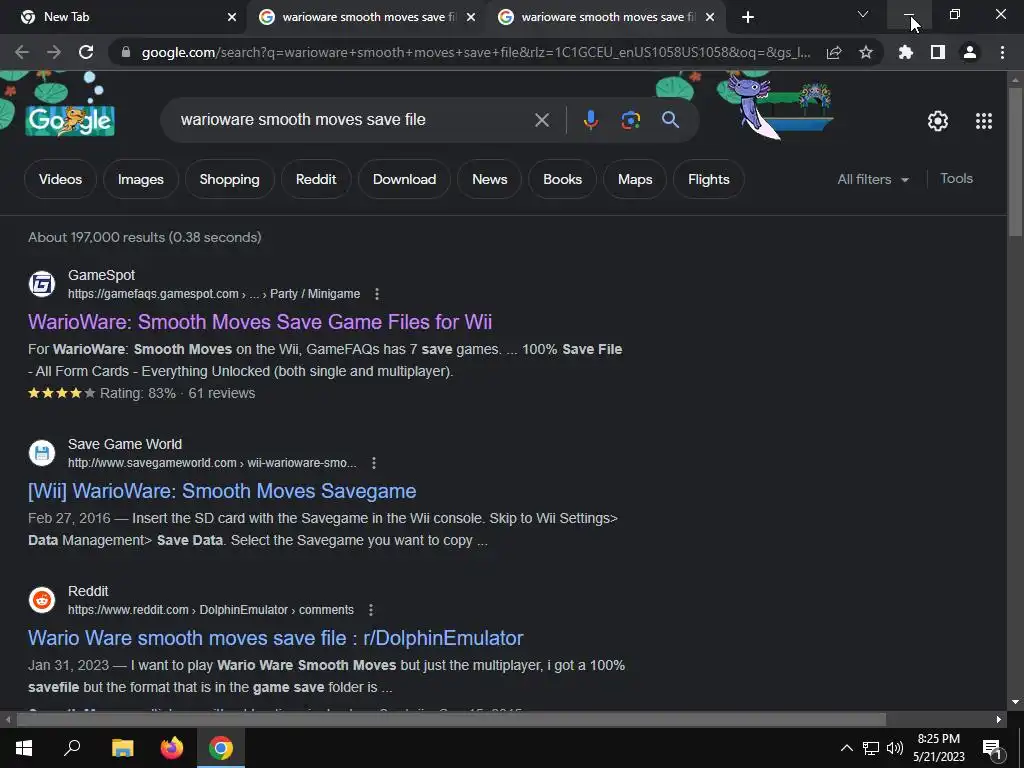Show hidden system tray icons
Screen dimensions: 1024x768
pos(846,748)
